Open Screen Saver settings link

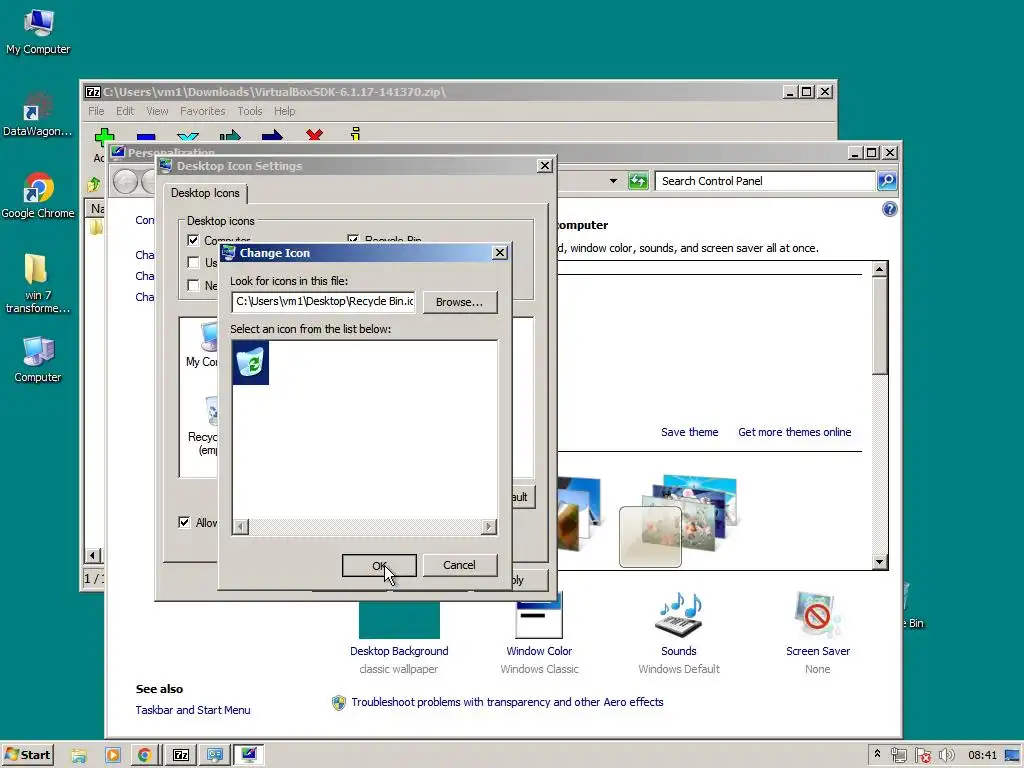tap(818, 651)
